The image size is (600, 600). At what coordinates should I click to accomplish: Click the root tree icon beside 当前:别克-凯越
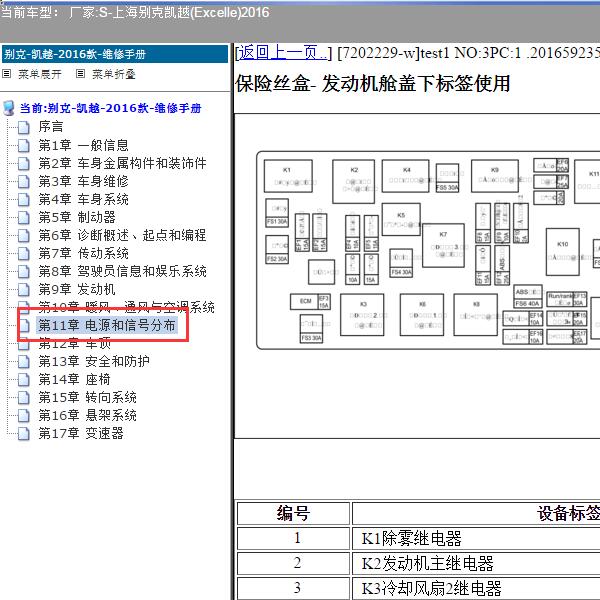[x=8, y=108]
